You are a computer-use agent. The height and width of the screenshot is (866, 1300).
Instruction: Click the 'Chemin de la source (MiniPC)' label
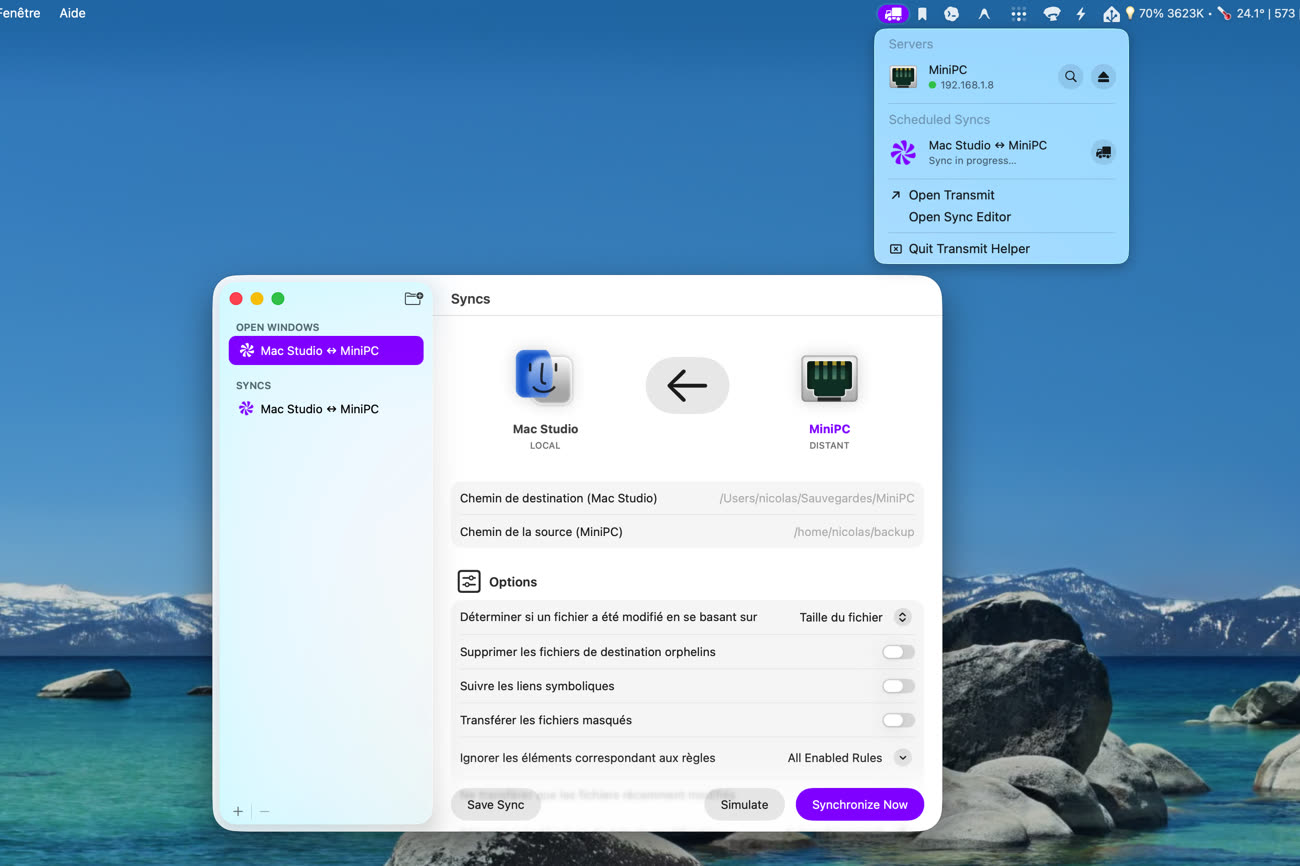541,532
